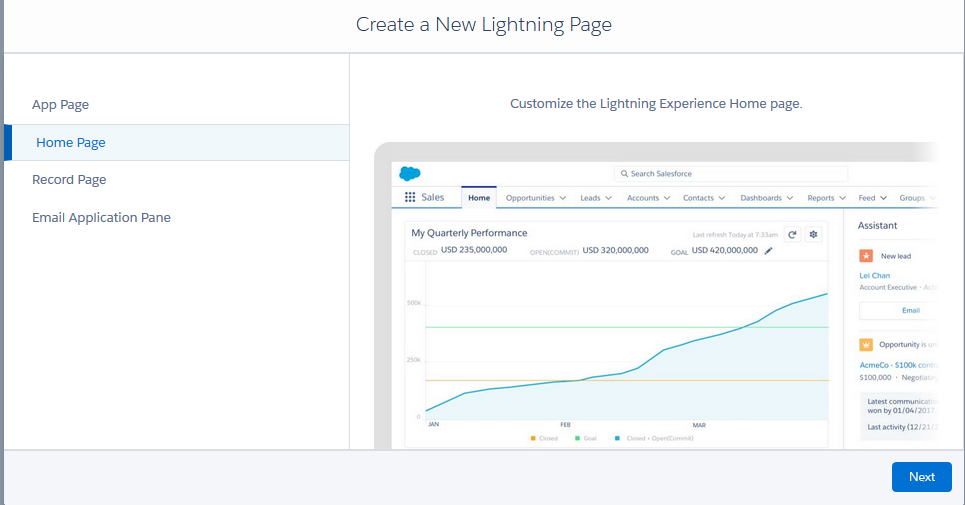Image resolution: width=965 pixels, height=505 pixels.
Task: Open the Lei Chan lead link
Action: click(x=875, y=275)
